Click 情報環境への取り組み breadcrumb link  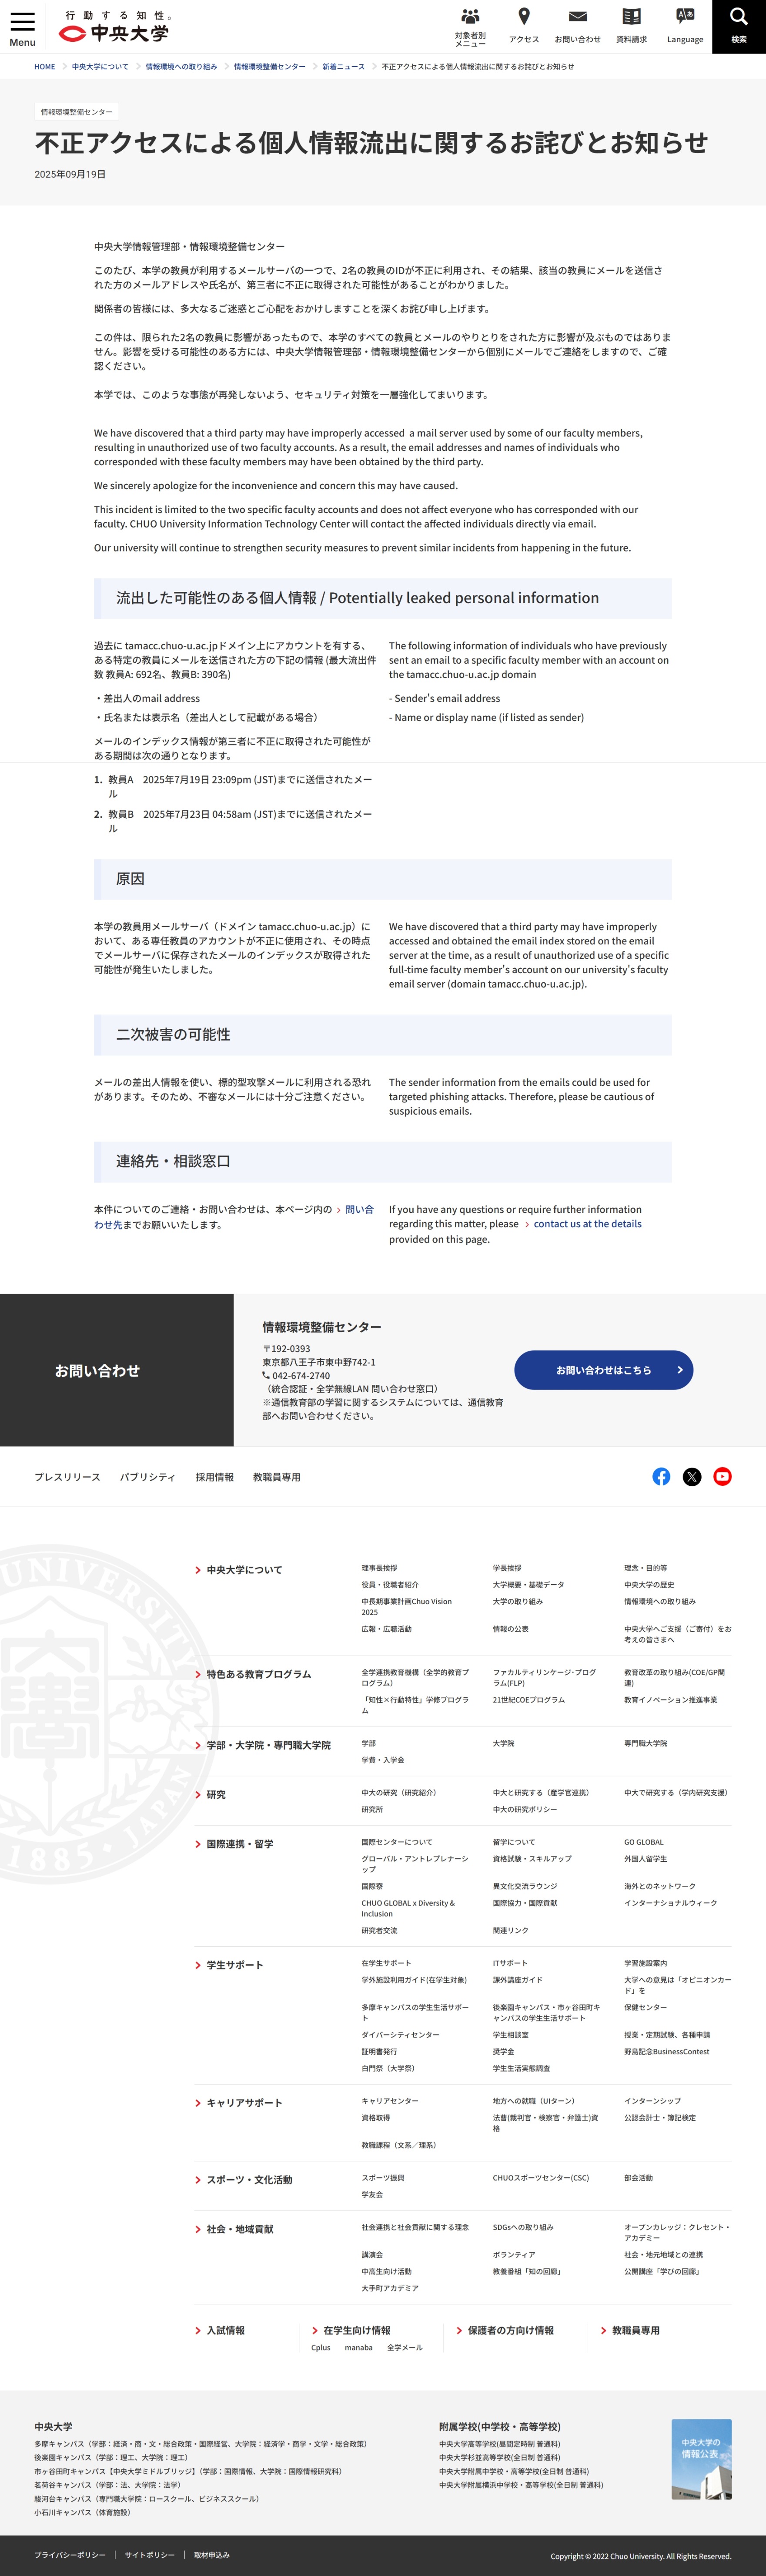click(181, 67)
